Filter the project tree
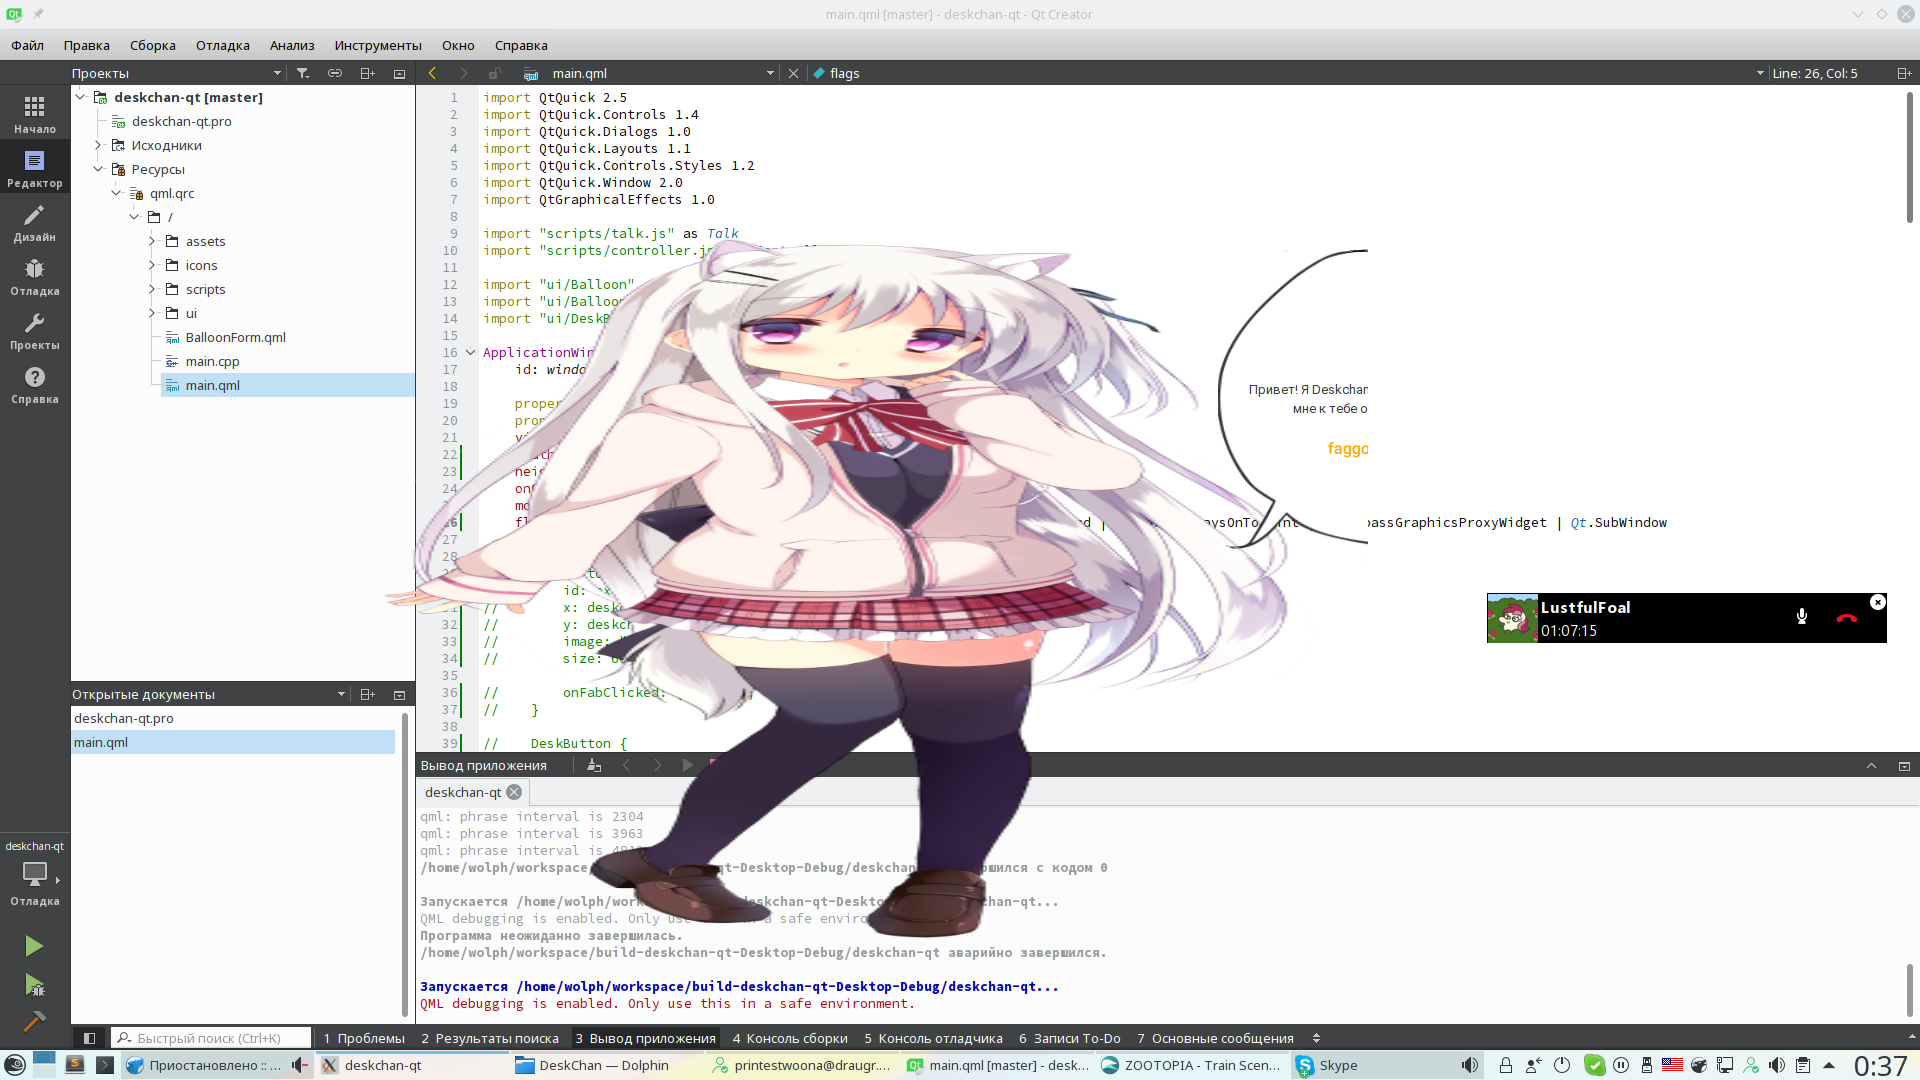This screenshot has width=1920, height=1080. pos(303,73)
